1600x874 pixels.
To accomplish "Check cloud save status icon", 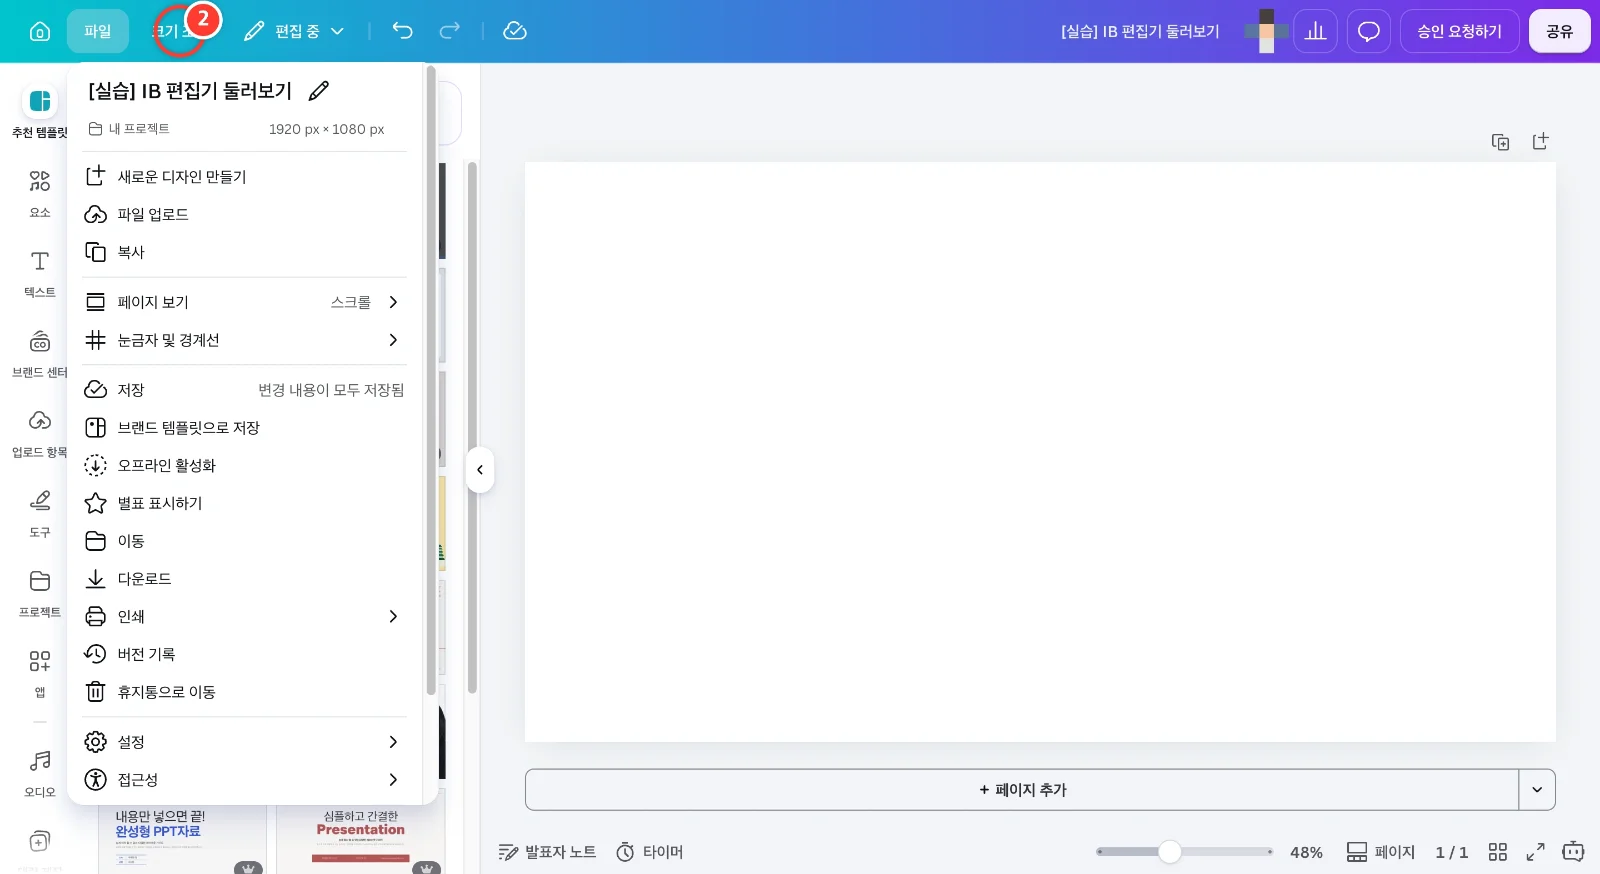I will (x=515, y=31).
